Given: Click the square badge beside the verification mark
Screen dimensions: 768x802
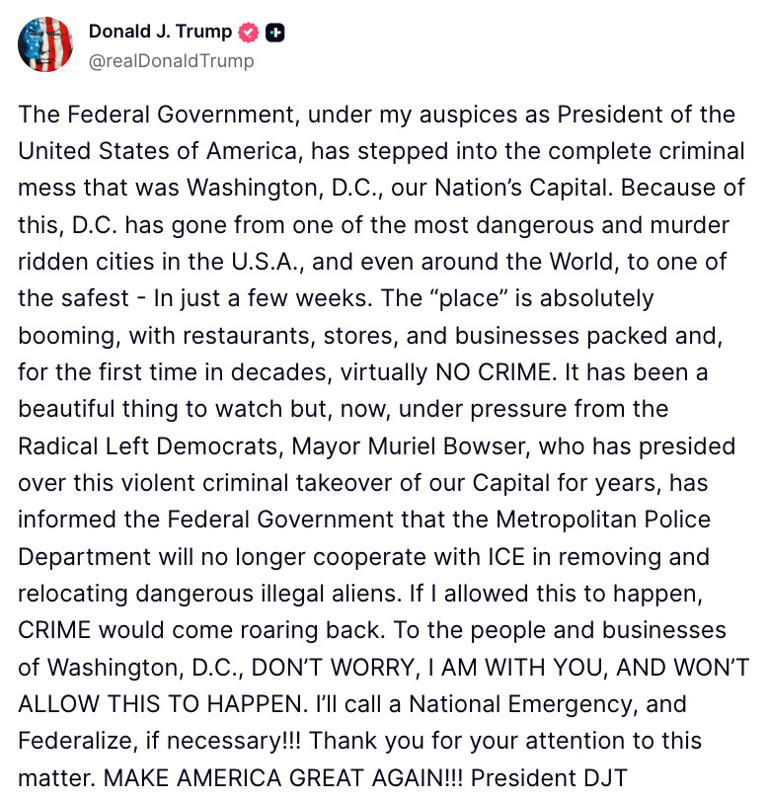Looking at the screenshot, I should [273, 32].
